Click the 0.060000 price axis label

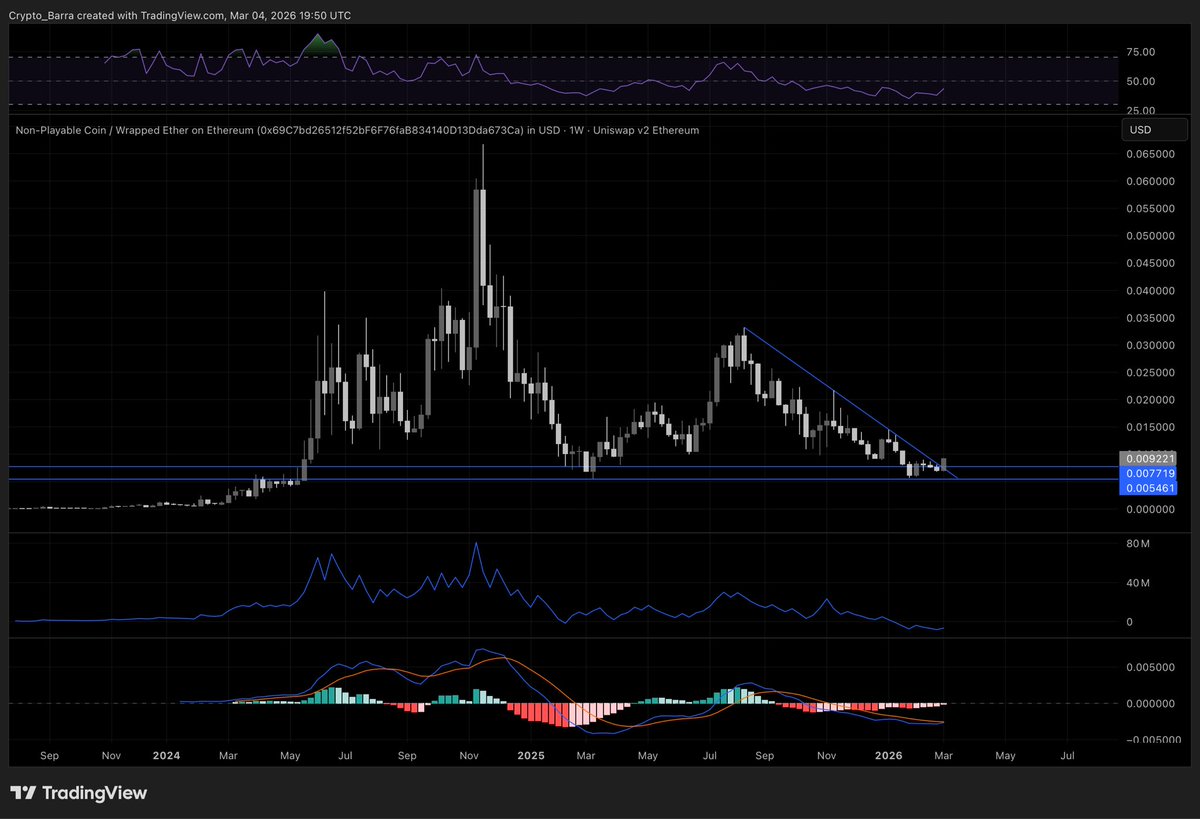coord(1152,182)
